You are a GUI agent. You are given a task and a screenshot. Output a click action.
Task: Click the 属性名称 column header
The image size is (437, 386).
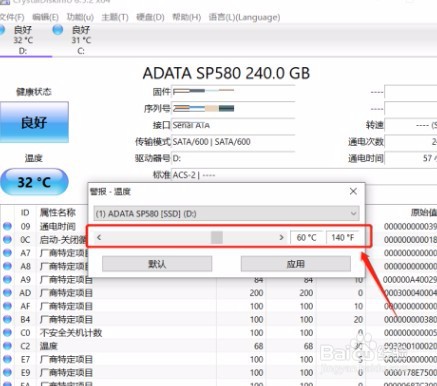pyautogui.click(x=58, y=212)
